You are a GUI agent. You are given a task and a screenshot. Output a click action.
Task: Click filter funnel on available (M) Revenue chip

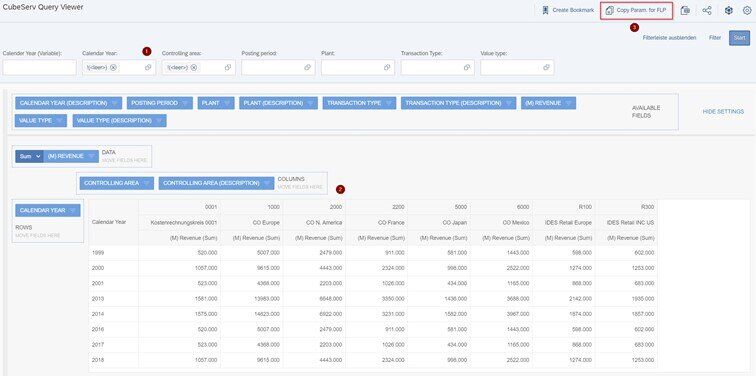coord(569,103)
